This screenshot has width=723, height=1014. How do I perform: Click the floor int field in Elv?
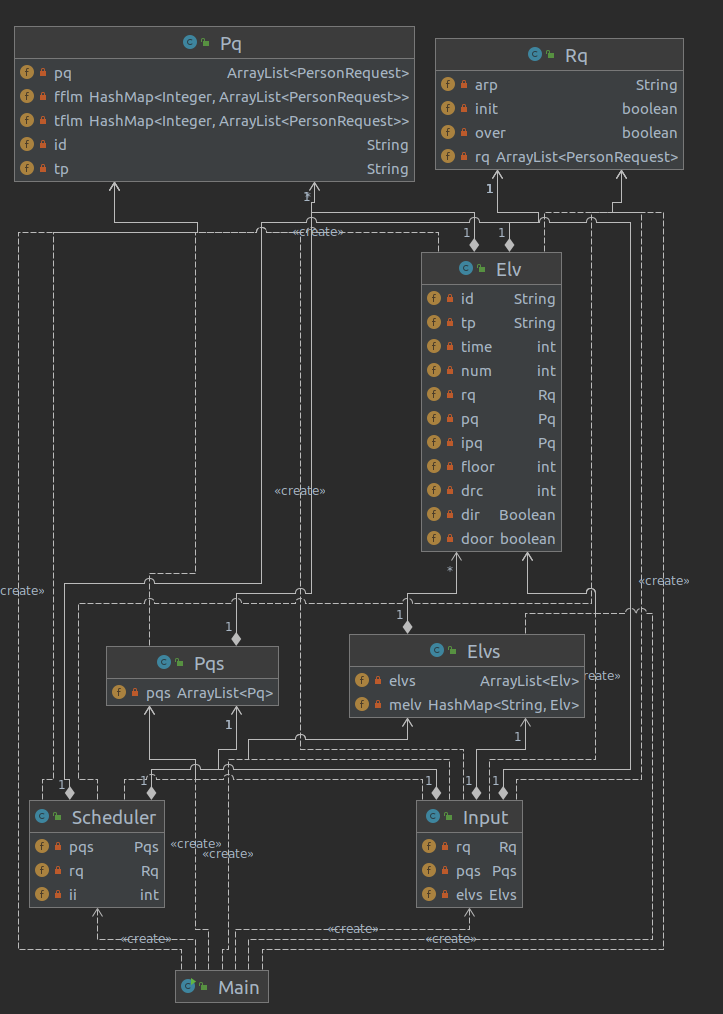pyautogui.click(x=491, y=467)
